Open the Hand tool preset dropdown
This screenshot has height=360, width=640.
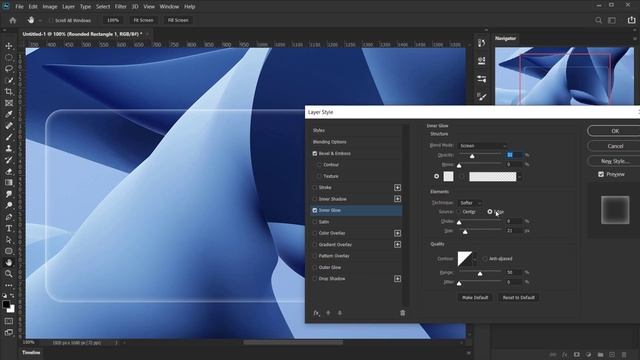pos(40,20)
